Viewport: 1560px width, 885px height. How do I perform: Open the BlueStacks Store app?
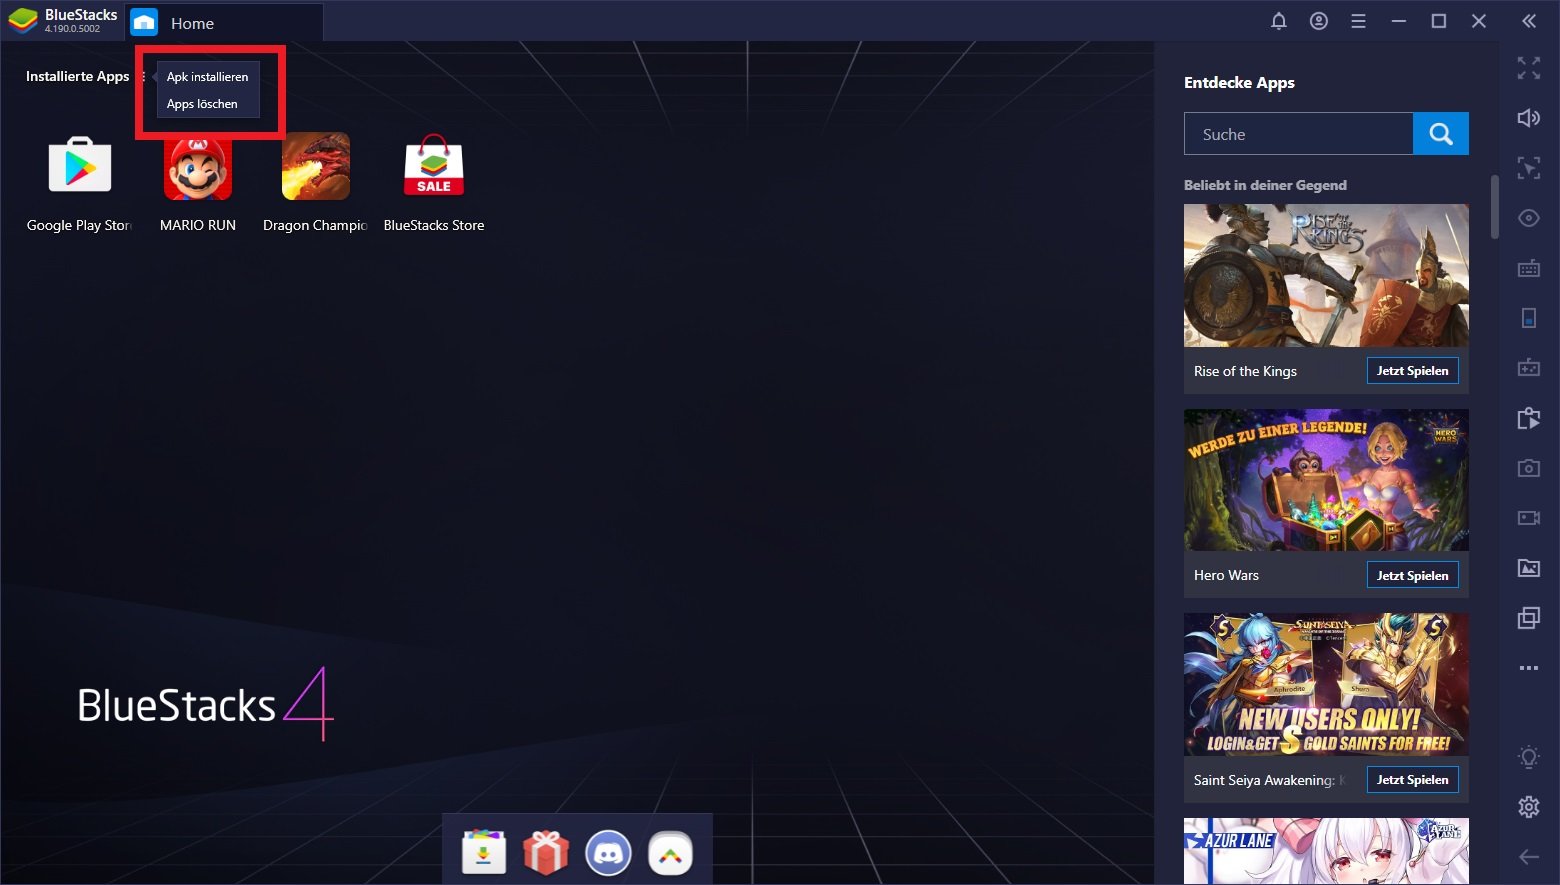click(434, 166)
